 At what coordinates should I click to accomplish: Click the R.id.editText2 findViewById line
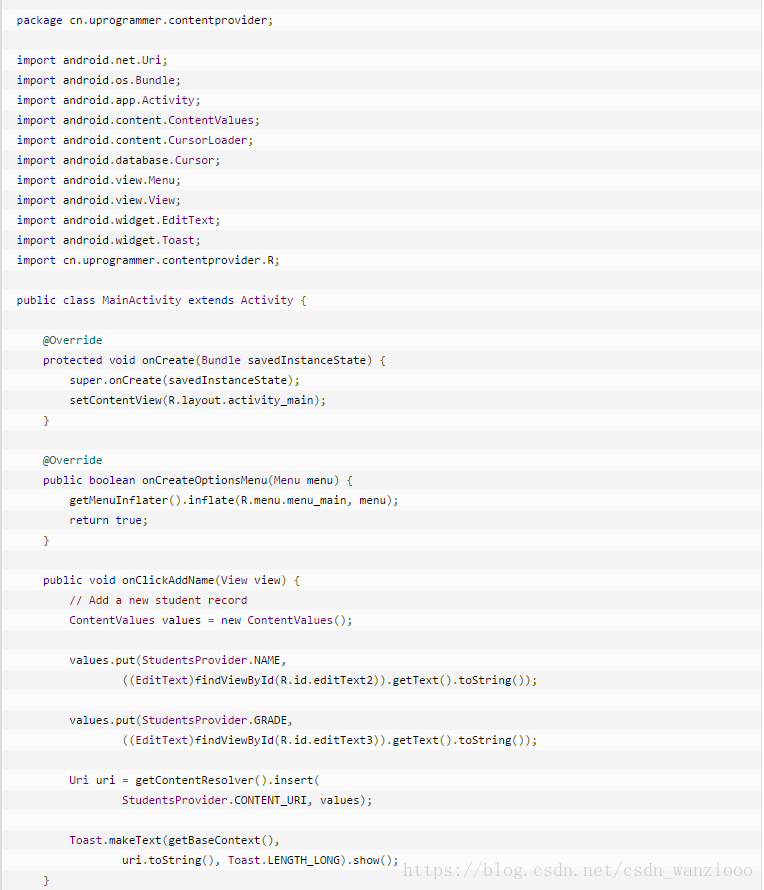(x=330, y=680)
